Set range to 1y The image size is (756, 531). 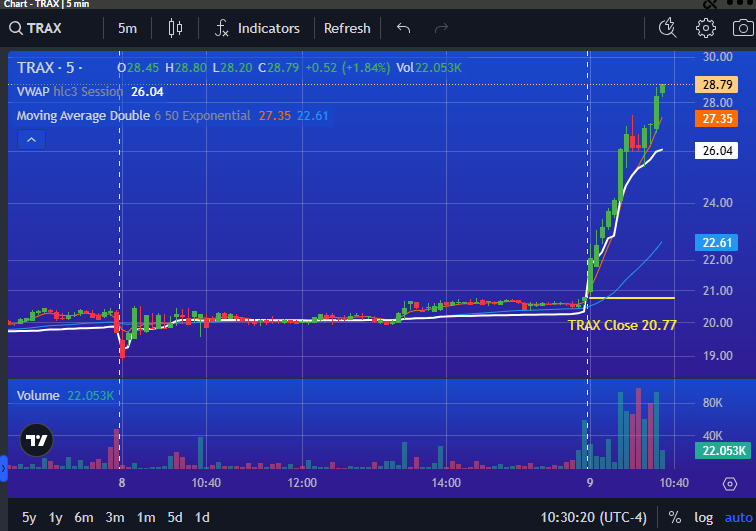55,517
